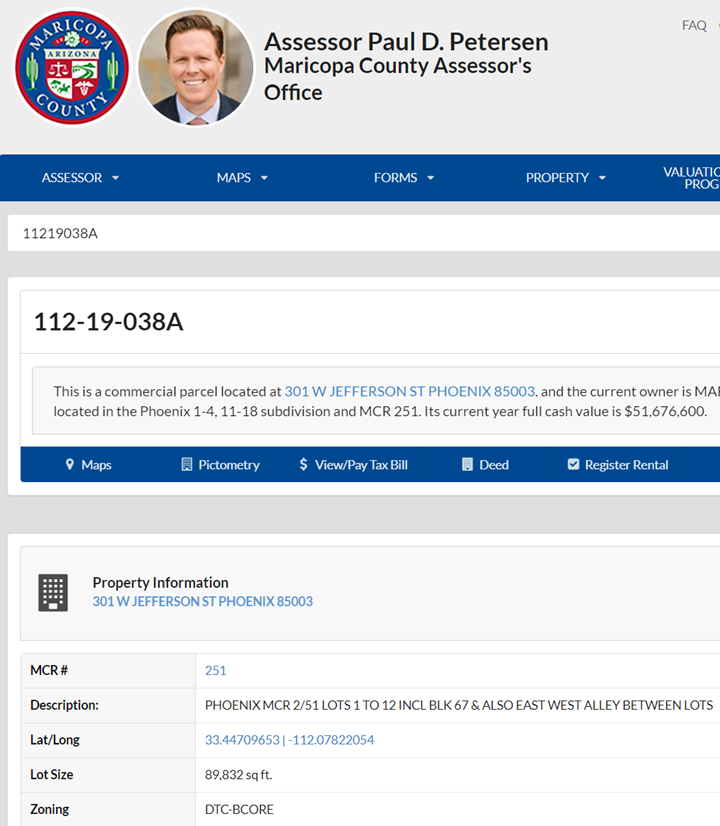Open address link in parcel summary
Viewport: 720px width, 826px height.
(410, 391)
